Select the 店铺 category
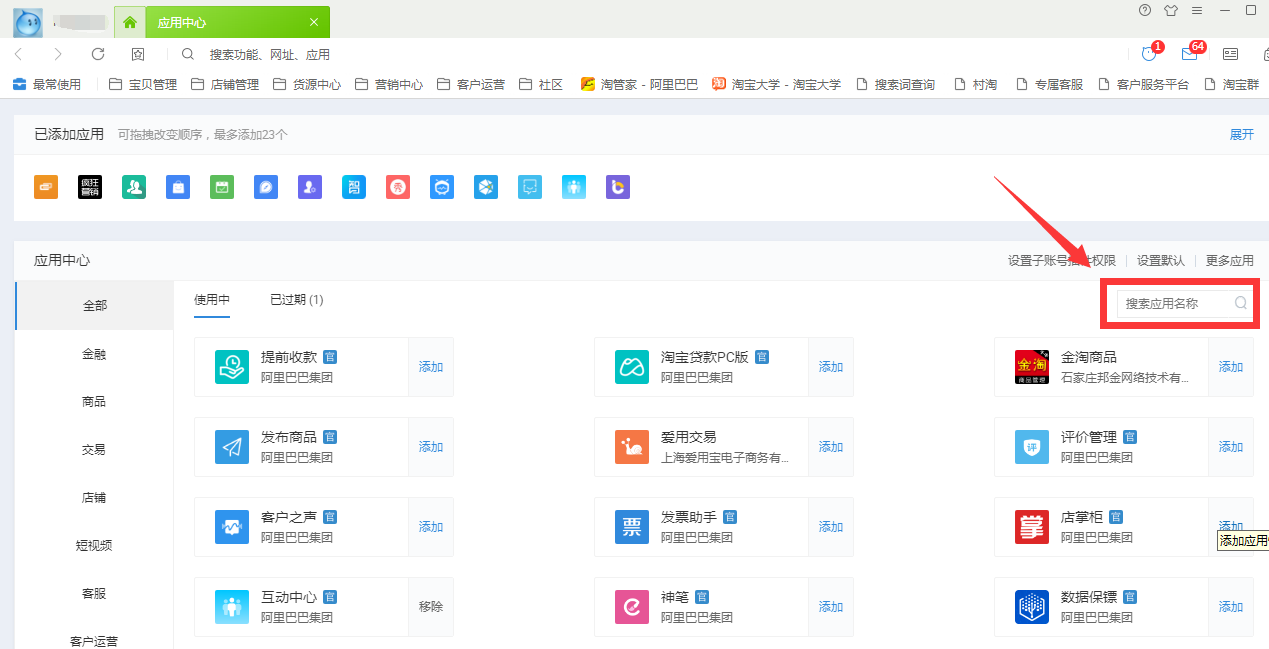Screen dimensions: 1269x649 tap(95, 498)
